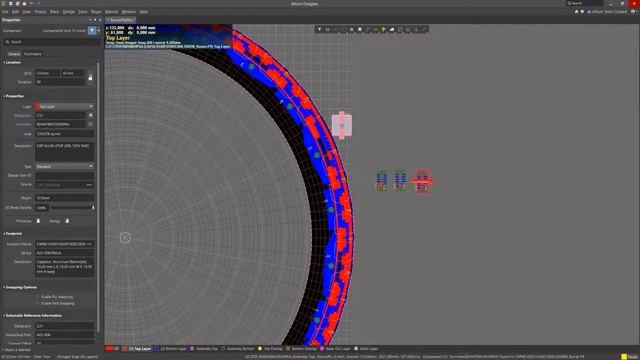Image resolution: width=640 pixels, height=360 pixels.
Task: Switch to the General tab
Action: (x=14, y=54)
